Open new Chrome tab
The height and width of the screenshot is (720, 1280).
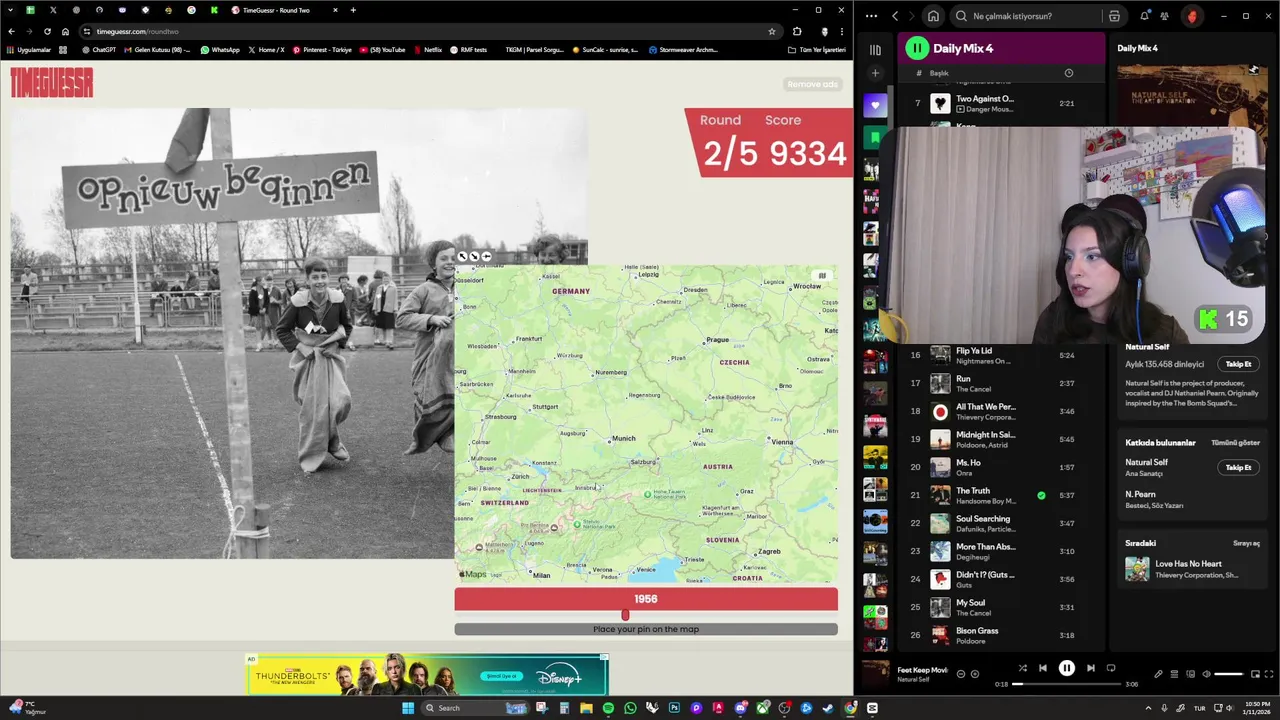pos(353,10)
